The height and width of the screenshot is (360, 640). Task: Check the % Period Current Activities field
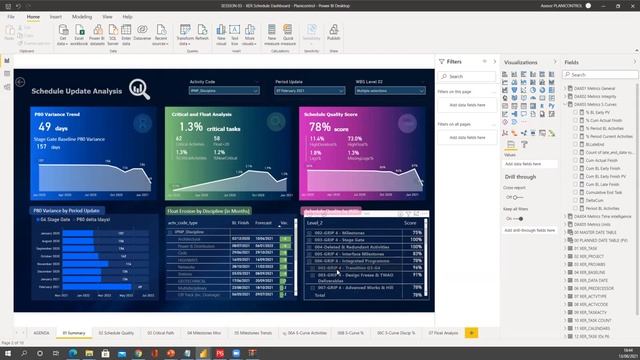pyautogui.click(x=576, y=136)
